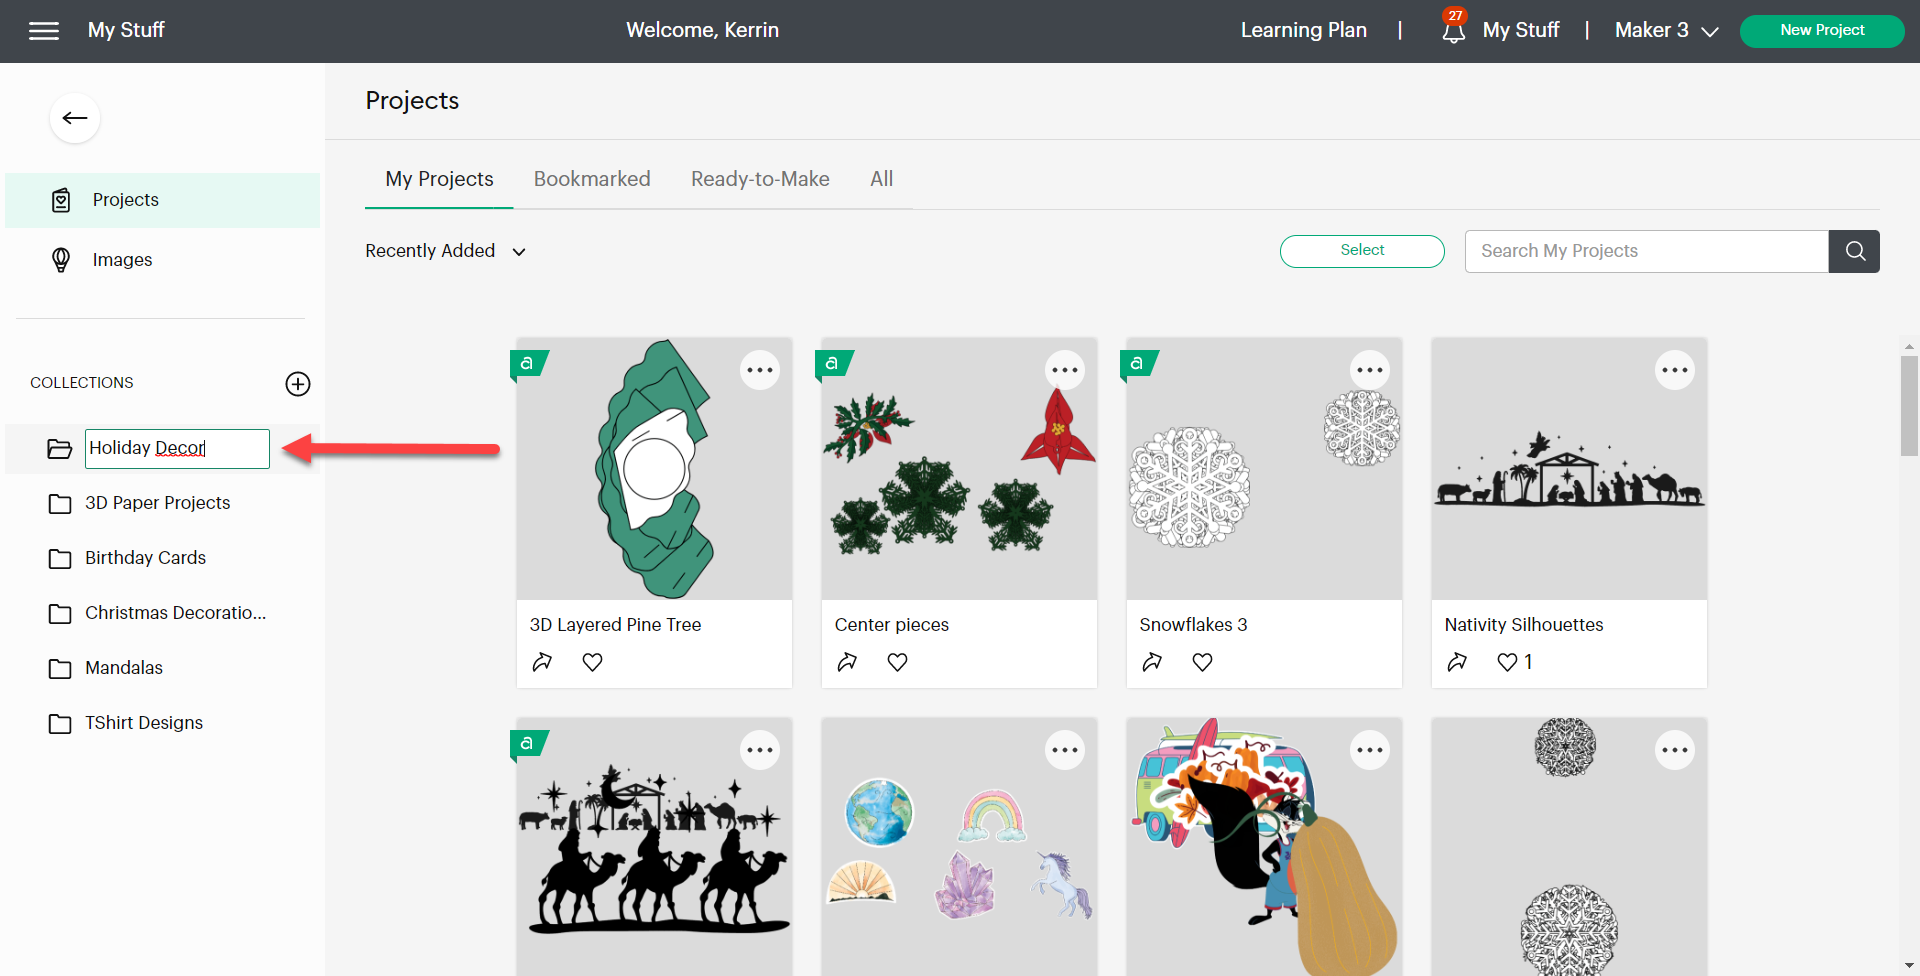Like the Center pieces project
Screen dimensions: 1920x976
pyautogui.click(x=897, y=662)
